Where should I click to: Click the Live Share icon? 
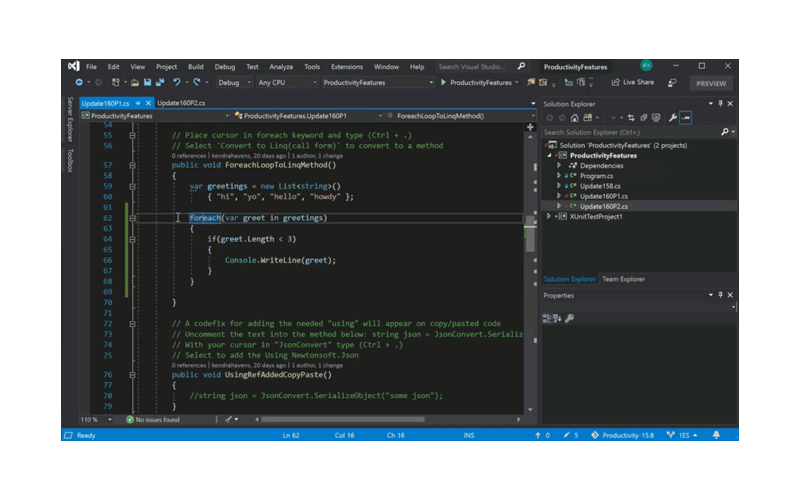pyautogui.click(x=615, y=83)
